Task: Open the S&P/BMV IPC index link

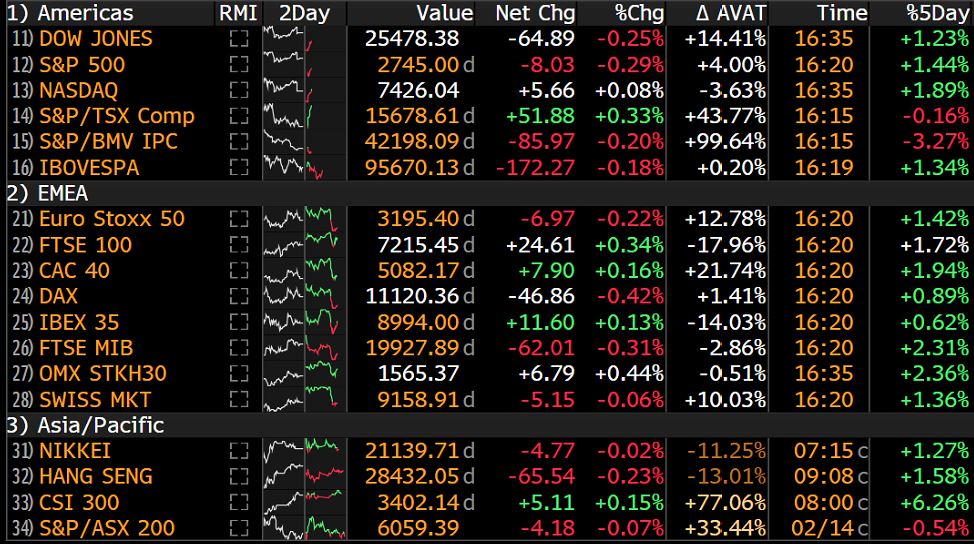Action: tap(108, 142)
